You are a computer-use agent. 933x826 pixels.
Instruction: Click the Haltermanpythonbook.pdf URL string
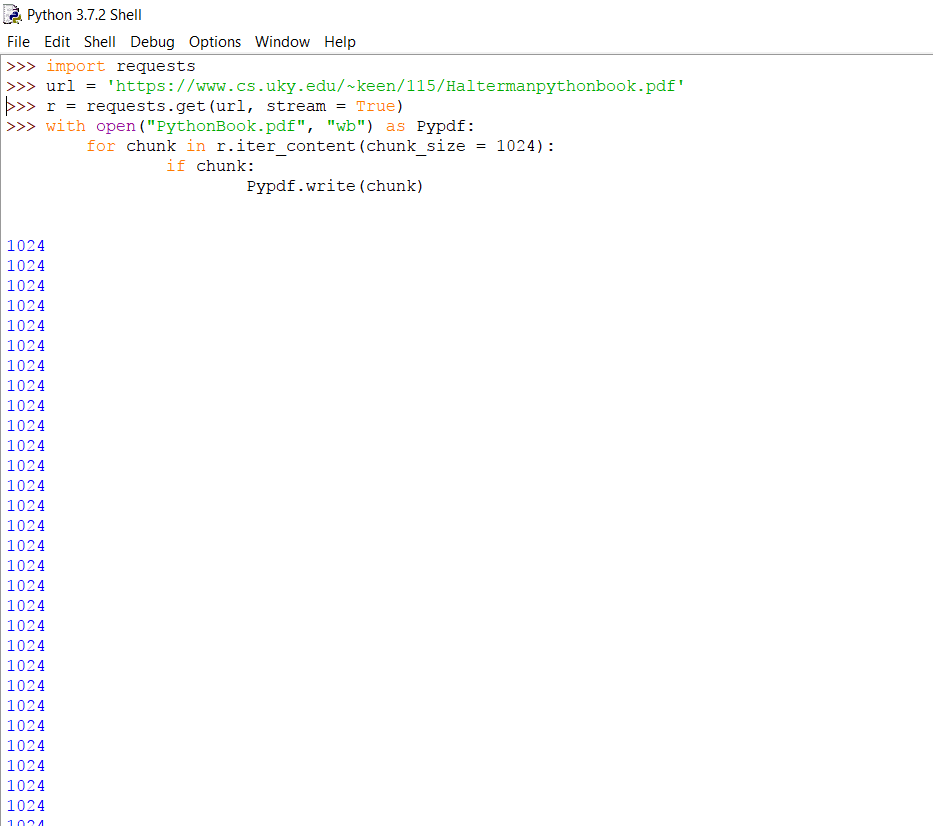(395, 86)
